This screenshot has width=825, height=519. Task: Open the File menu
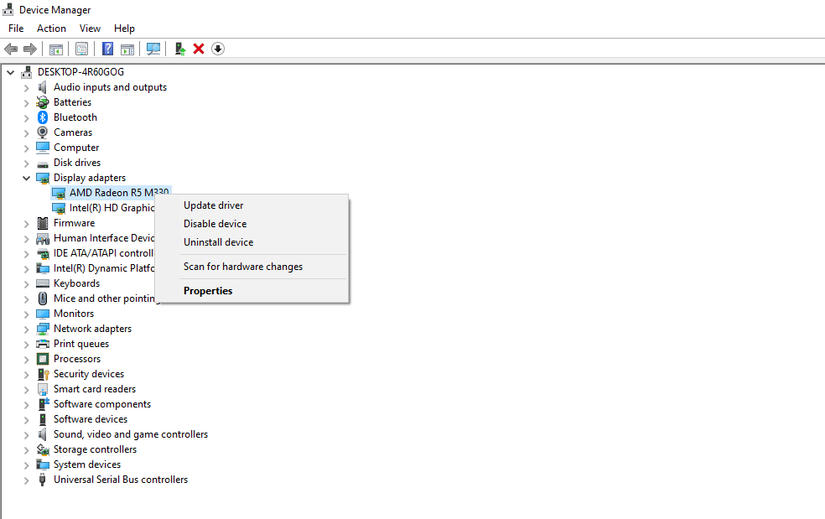coord(16,28)
